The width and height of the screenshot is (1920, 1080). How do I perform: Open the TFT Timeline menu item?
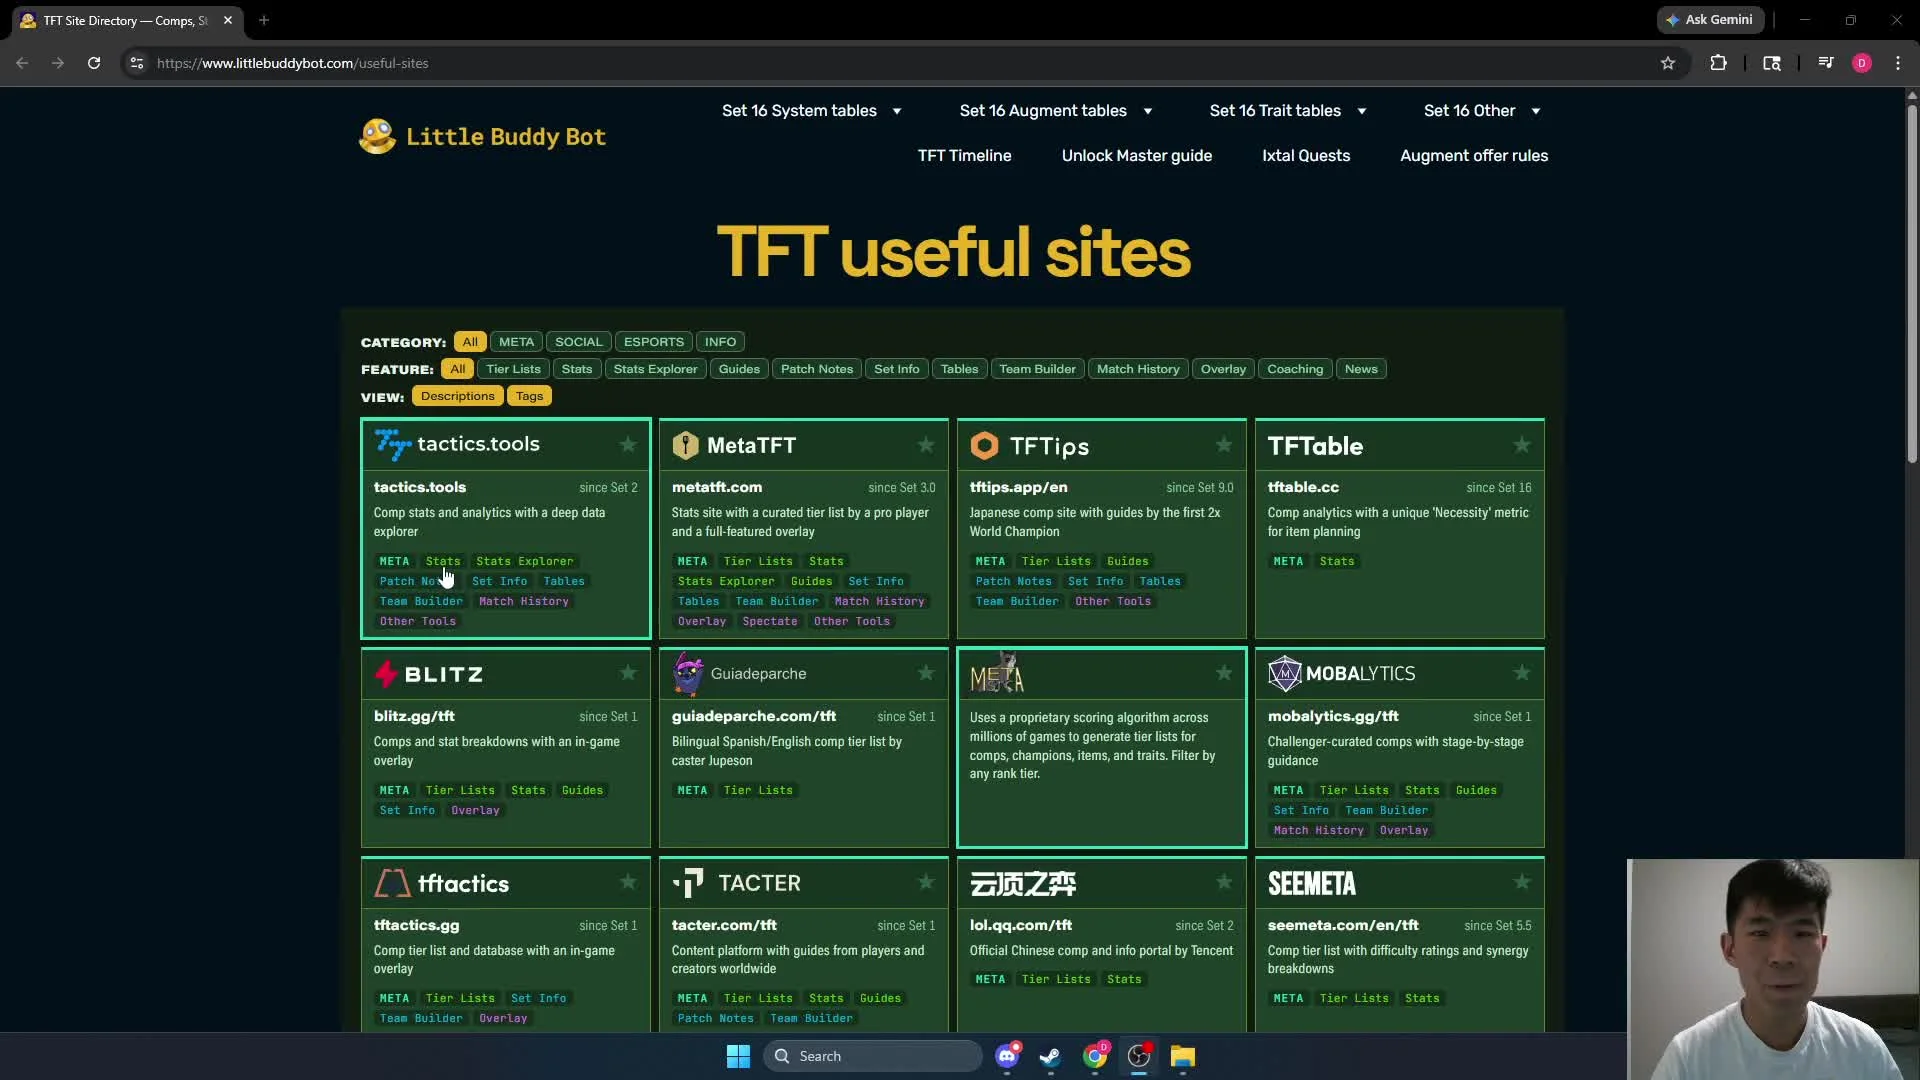coord(964,156)
